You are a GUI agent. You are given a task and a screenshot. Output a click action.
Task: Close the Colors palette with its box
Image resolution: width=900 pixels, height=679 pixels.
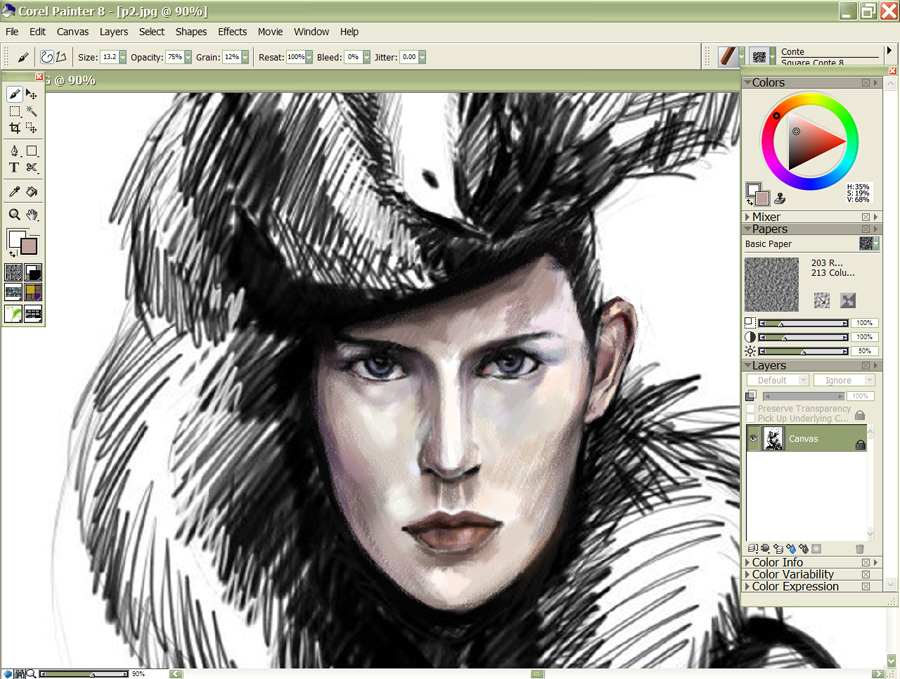point(866,83)
